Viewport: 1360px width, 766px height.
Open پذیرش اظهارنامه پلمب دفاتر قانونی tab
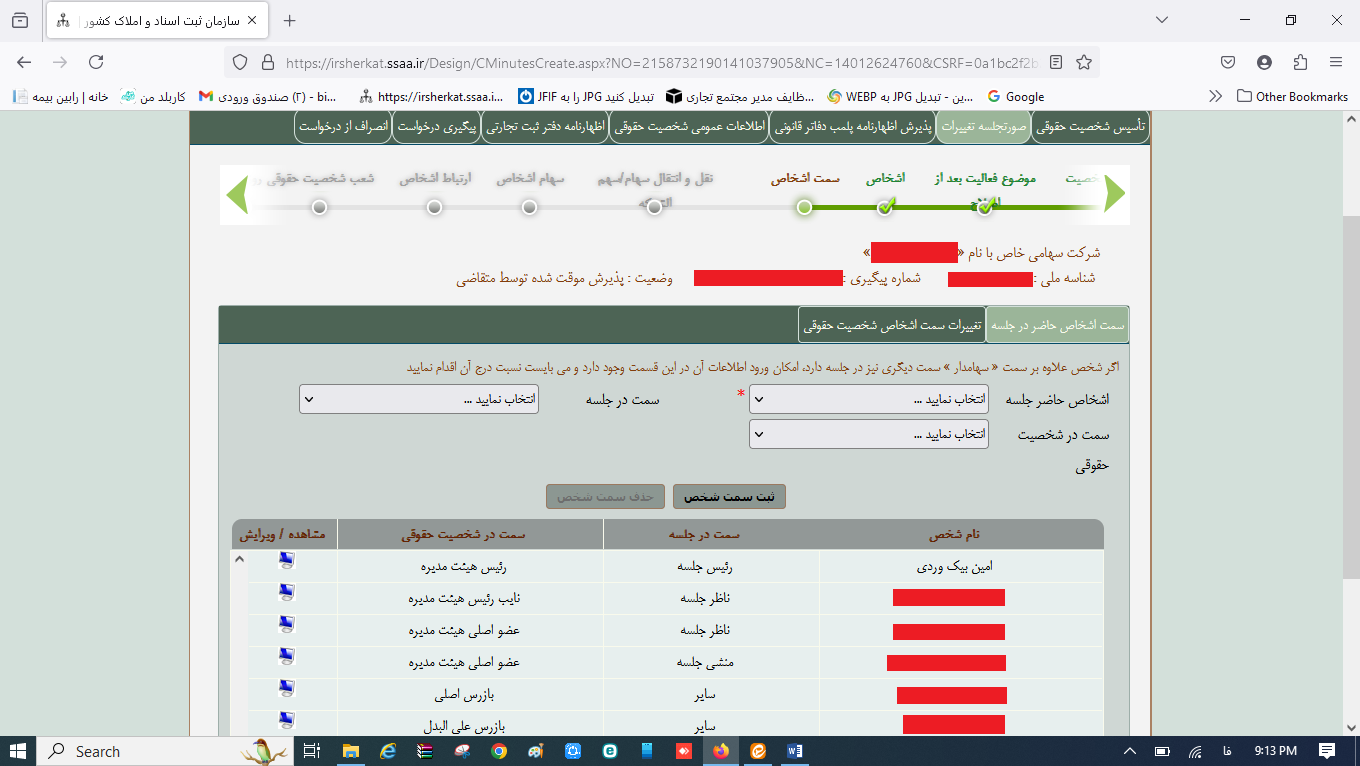click(x=854, y=127)
